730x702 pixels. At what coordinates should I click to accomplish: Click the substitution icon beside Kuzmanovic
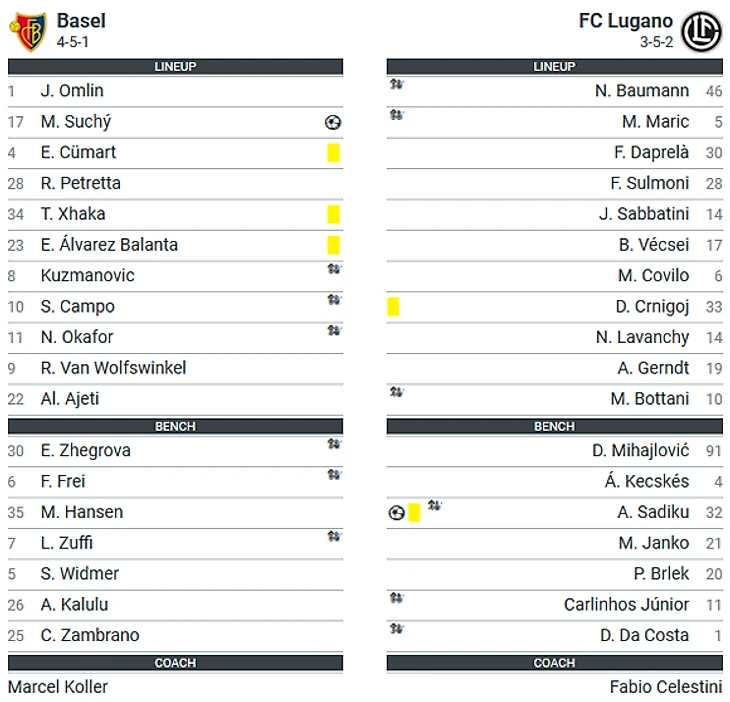(x=333, y=269)
